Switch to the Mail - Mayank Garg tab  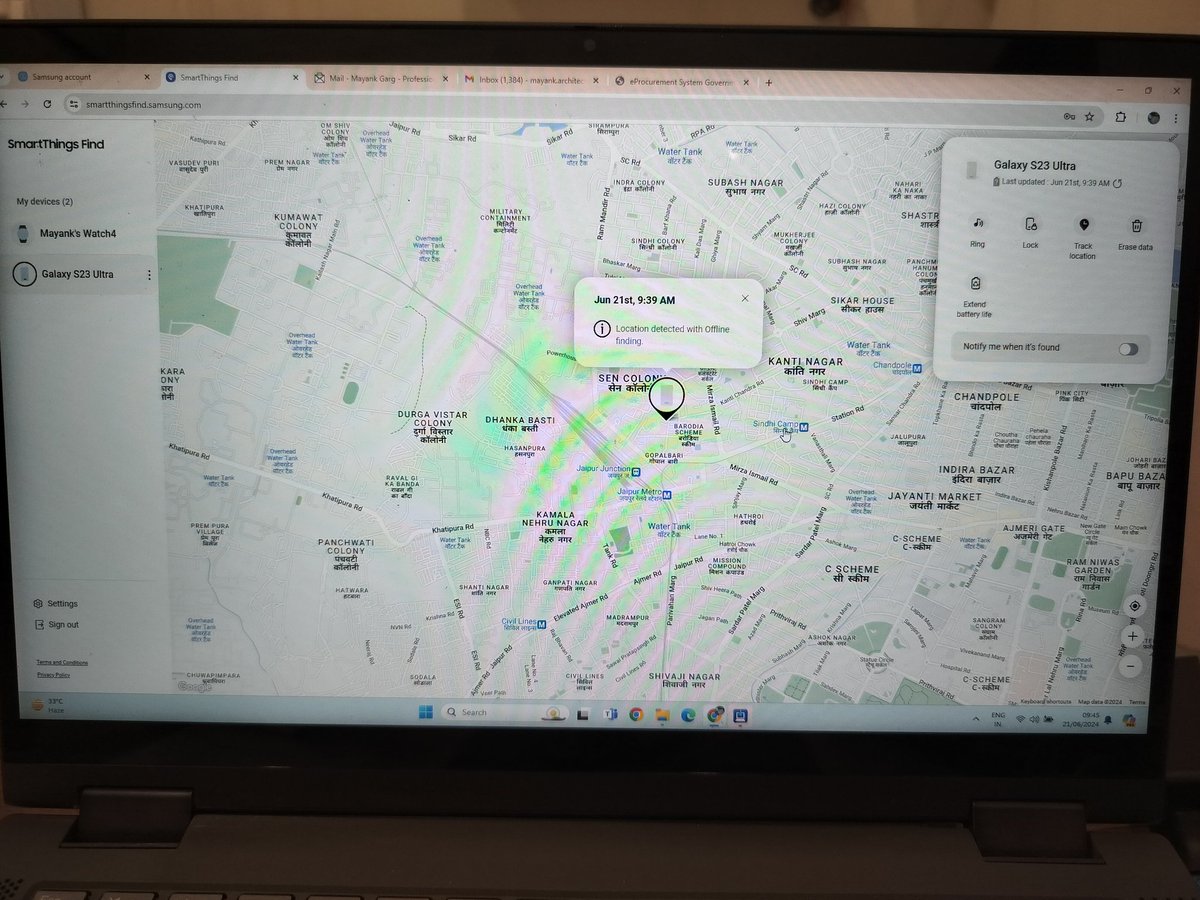point(378,79)
